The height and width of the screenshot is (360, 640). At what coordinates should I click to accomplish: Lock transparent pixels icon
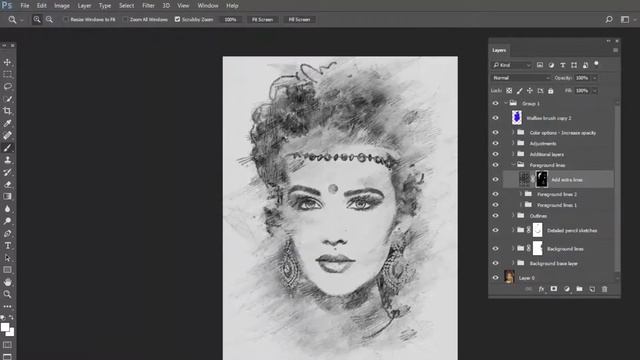(x=509, y=91)
